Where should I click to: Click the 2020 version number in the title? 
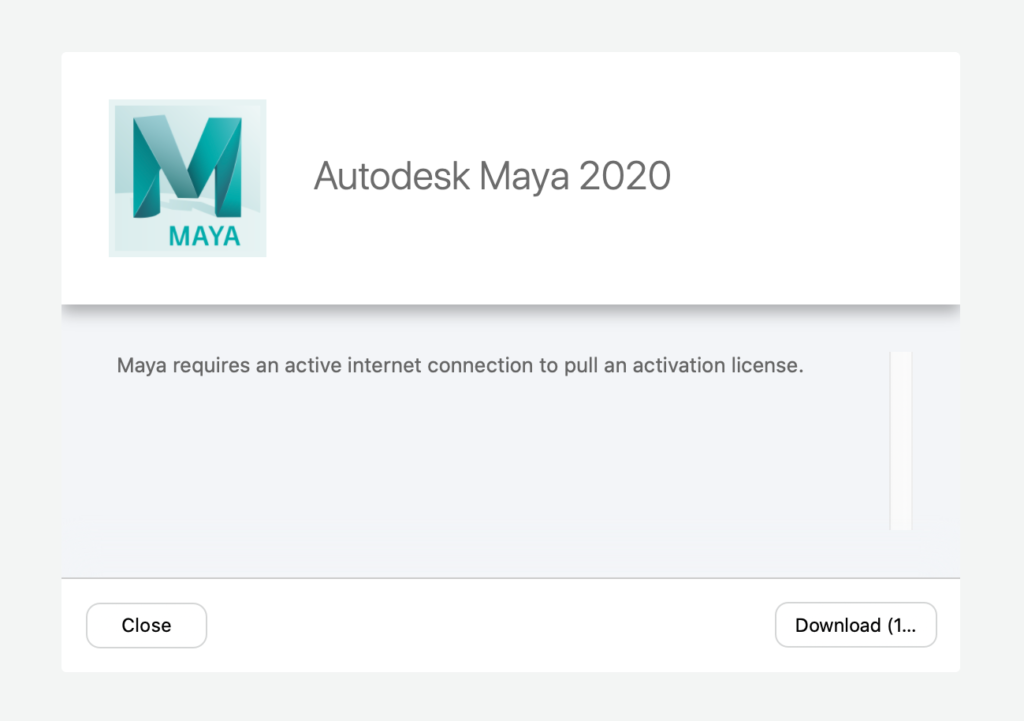tap(625, 176)
